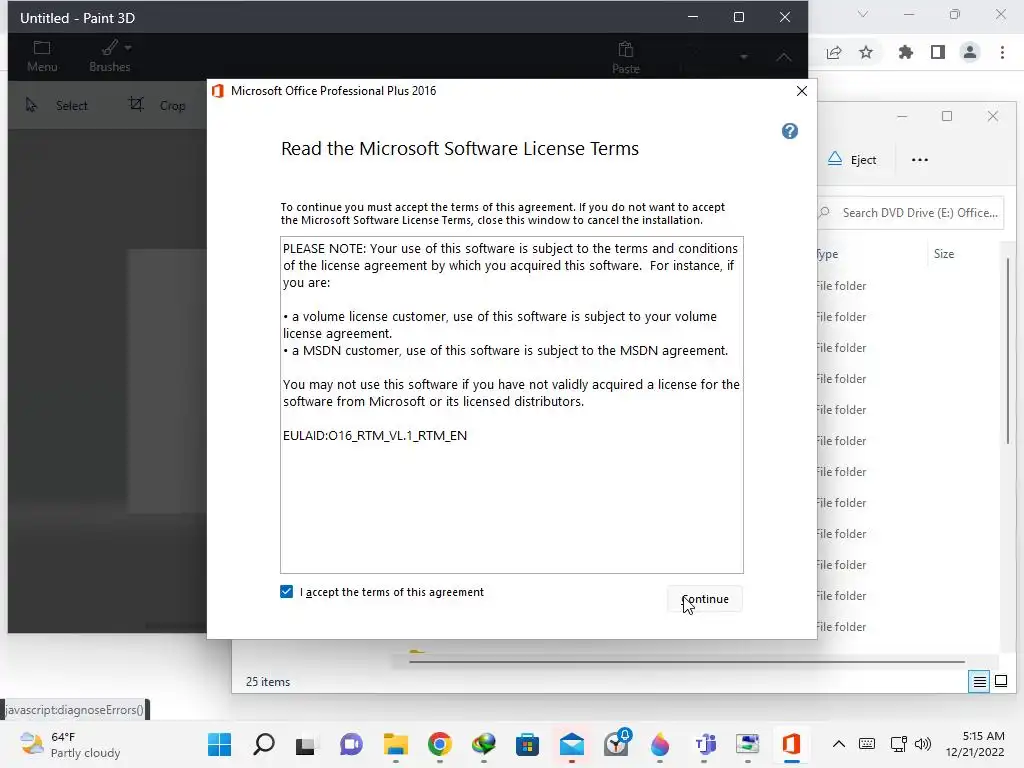1024x768 pixels.
Task: Open Brushes in Paint 3D
Action: tap(110, 56)
